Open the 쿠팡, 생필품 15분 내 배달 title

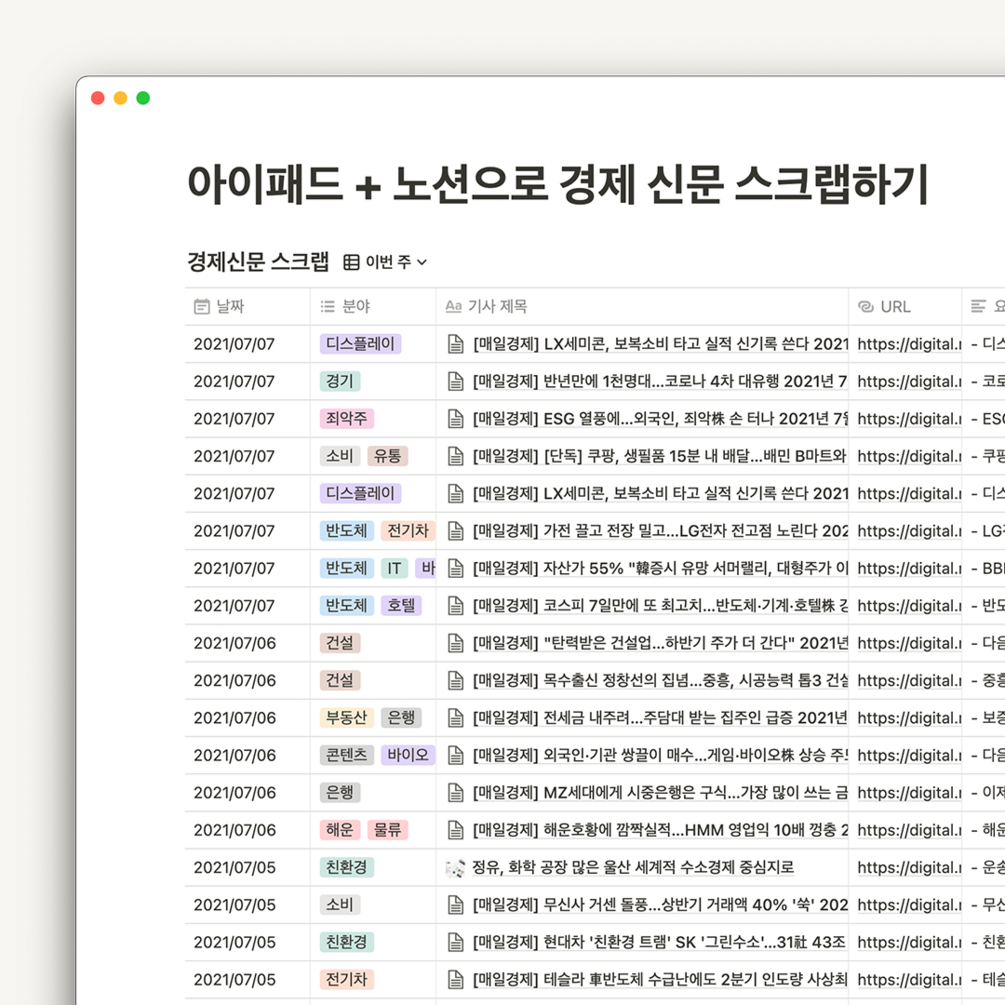(660, 456)
